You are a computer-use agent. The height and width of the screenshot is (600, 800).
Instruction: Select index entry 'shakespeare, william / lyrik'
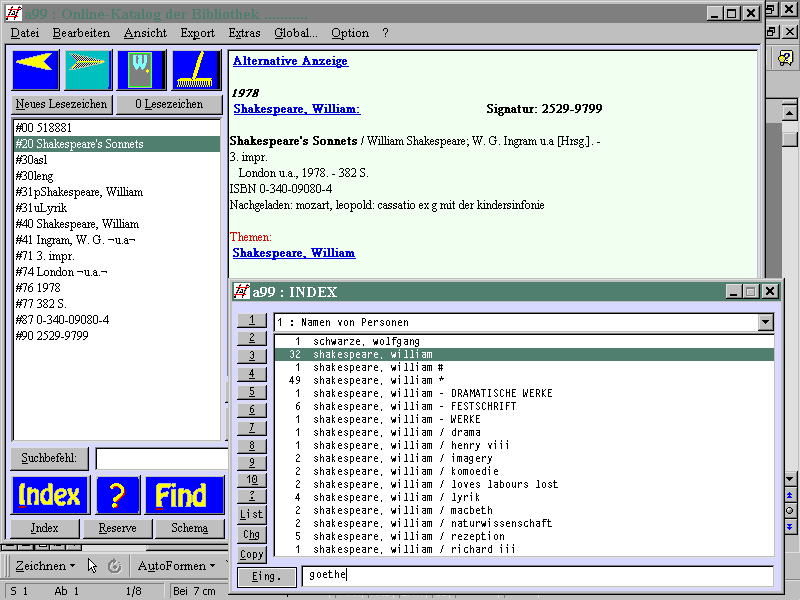[x=524, y=497]
